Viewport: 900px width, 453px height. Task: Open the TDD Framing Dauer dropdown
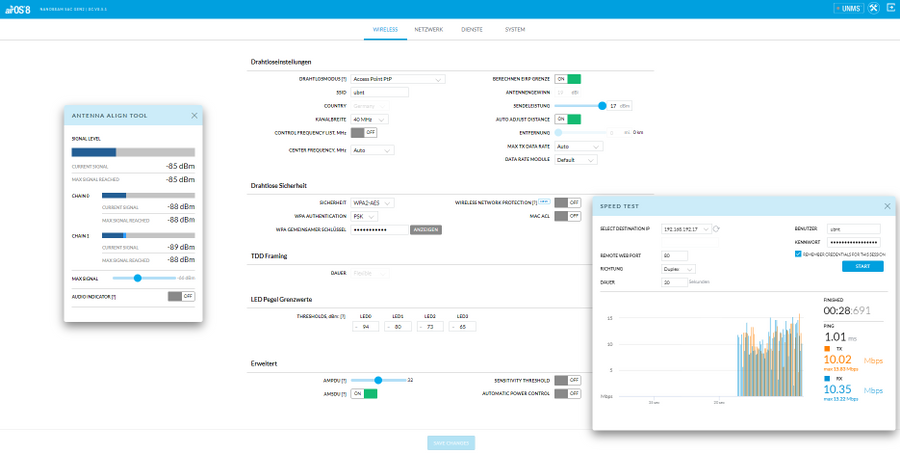(370, 273)
